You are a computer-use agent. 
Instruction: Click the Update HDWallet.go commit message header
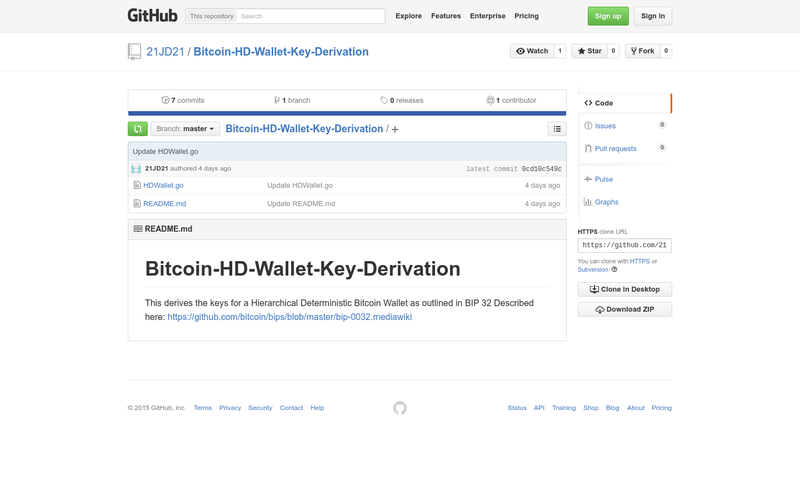[165, 152]
